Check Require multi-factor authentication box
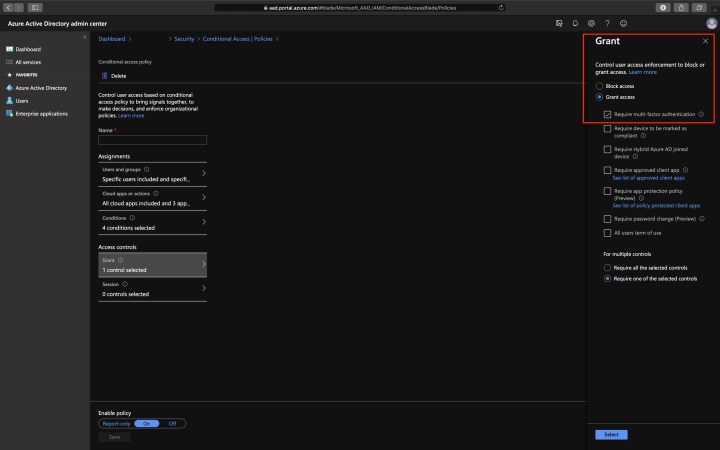 tap(608, 114)
